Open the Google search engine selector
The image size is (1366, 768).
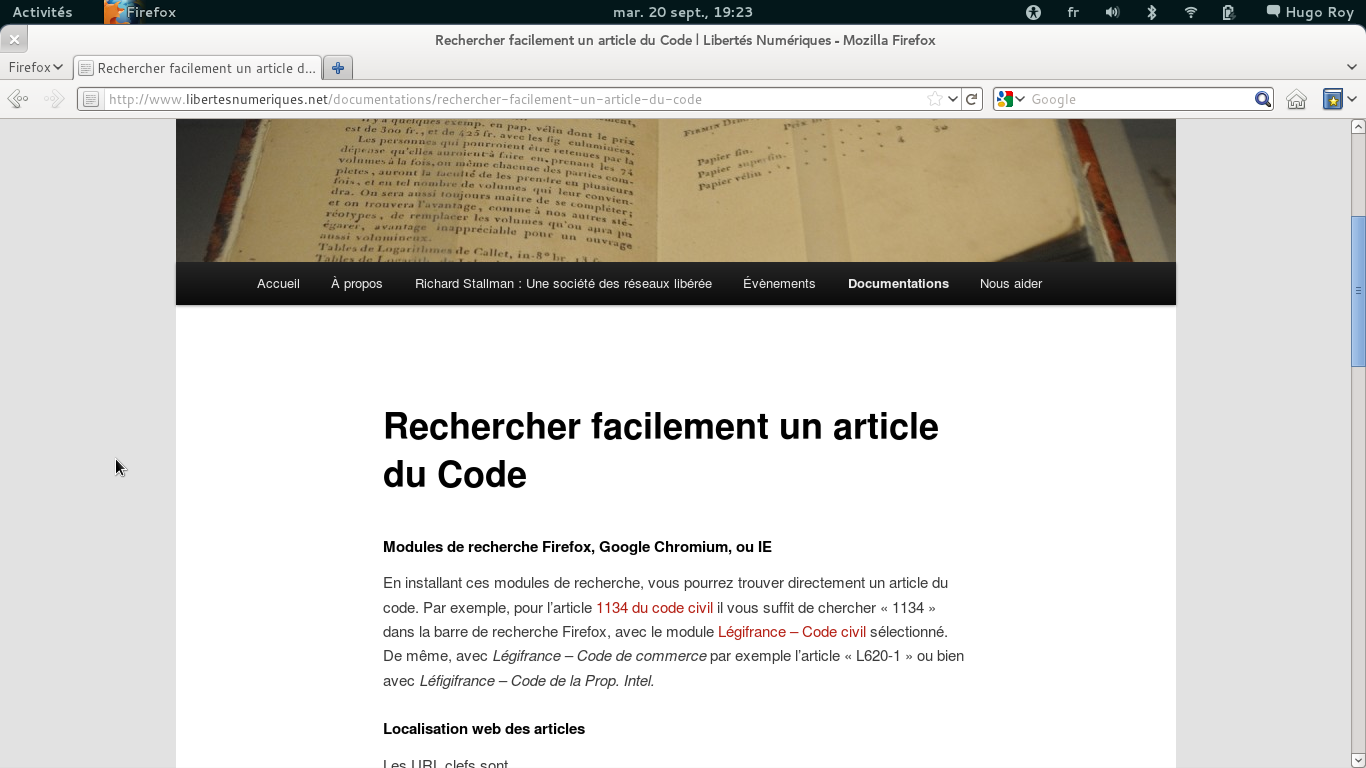pyautogui.click(x=1011, y=99)
